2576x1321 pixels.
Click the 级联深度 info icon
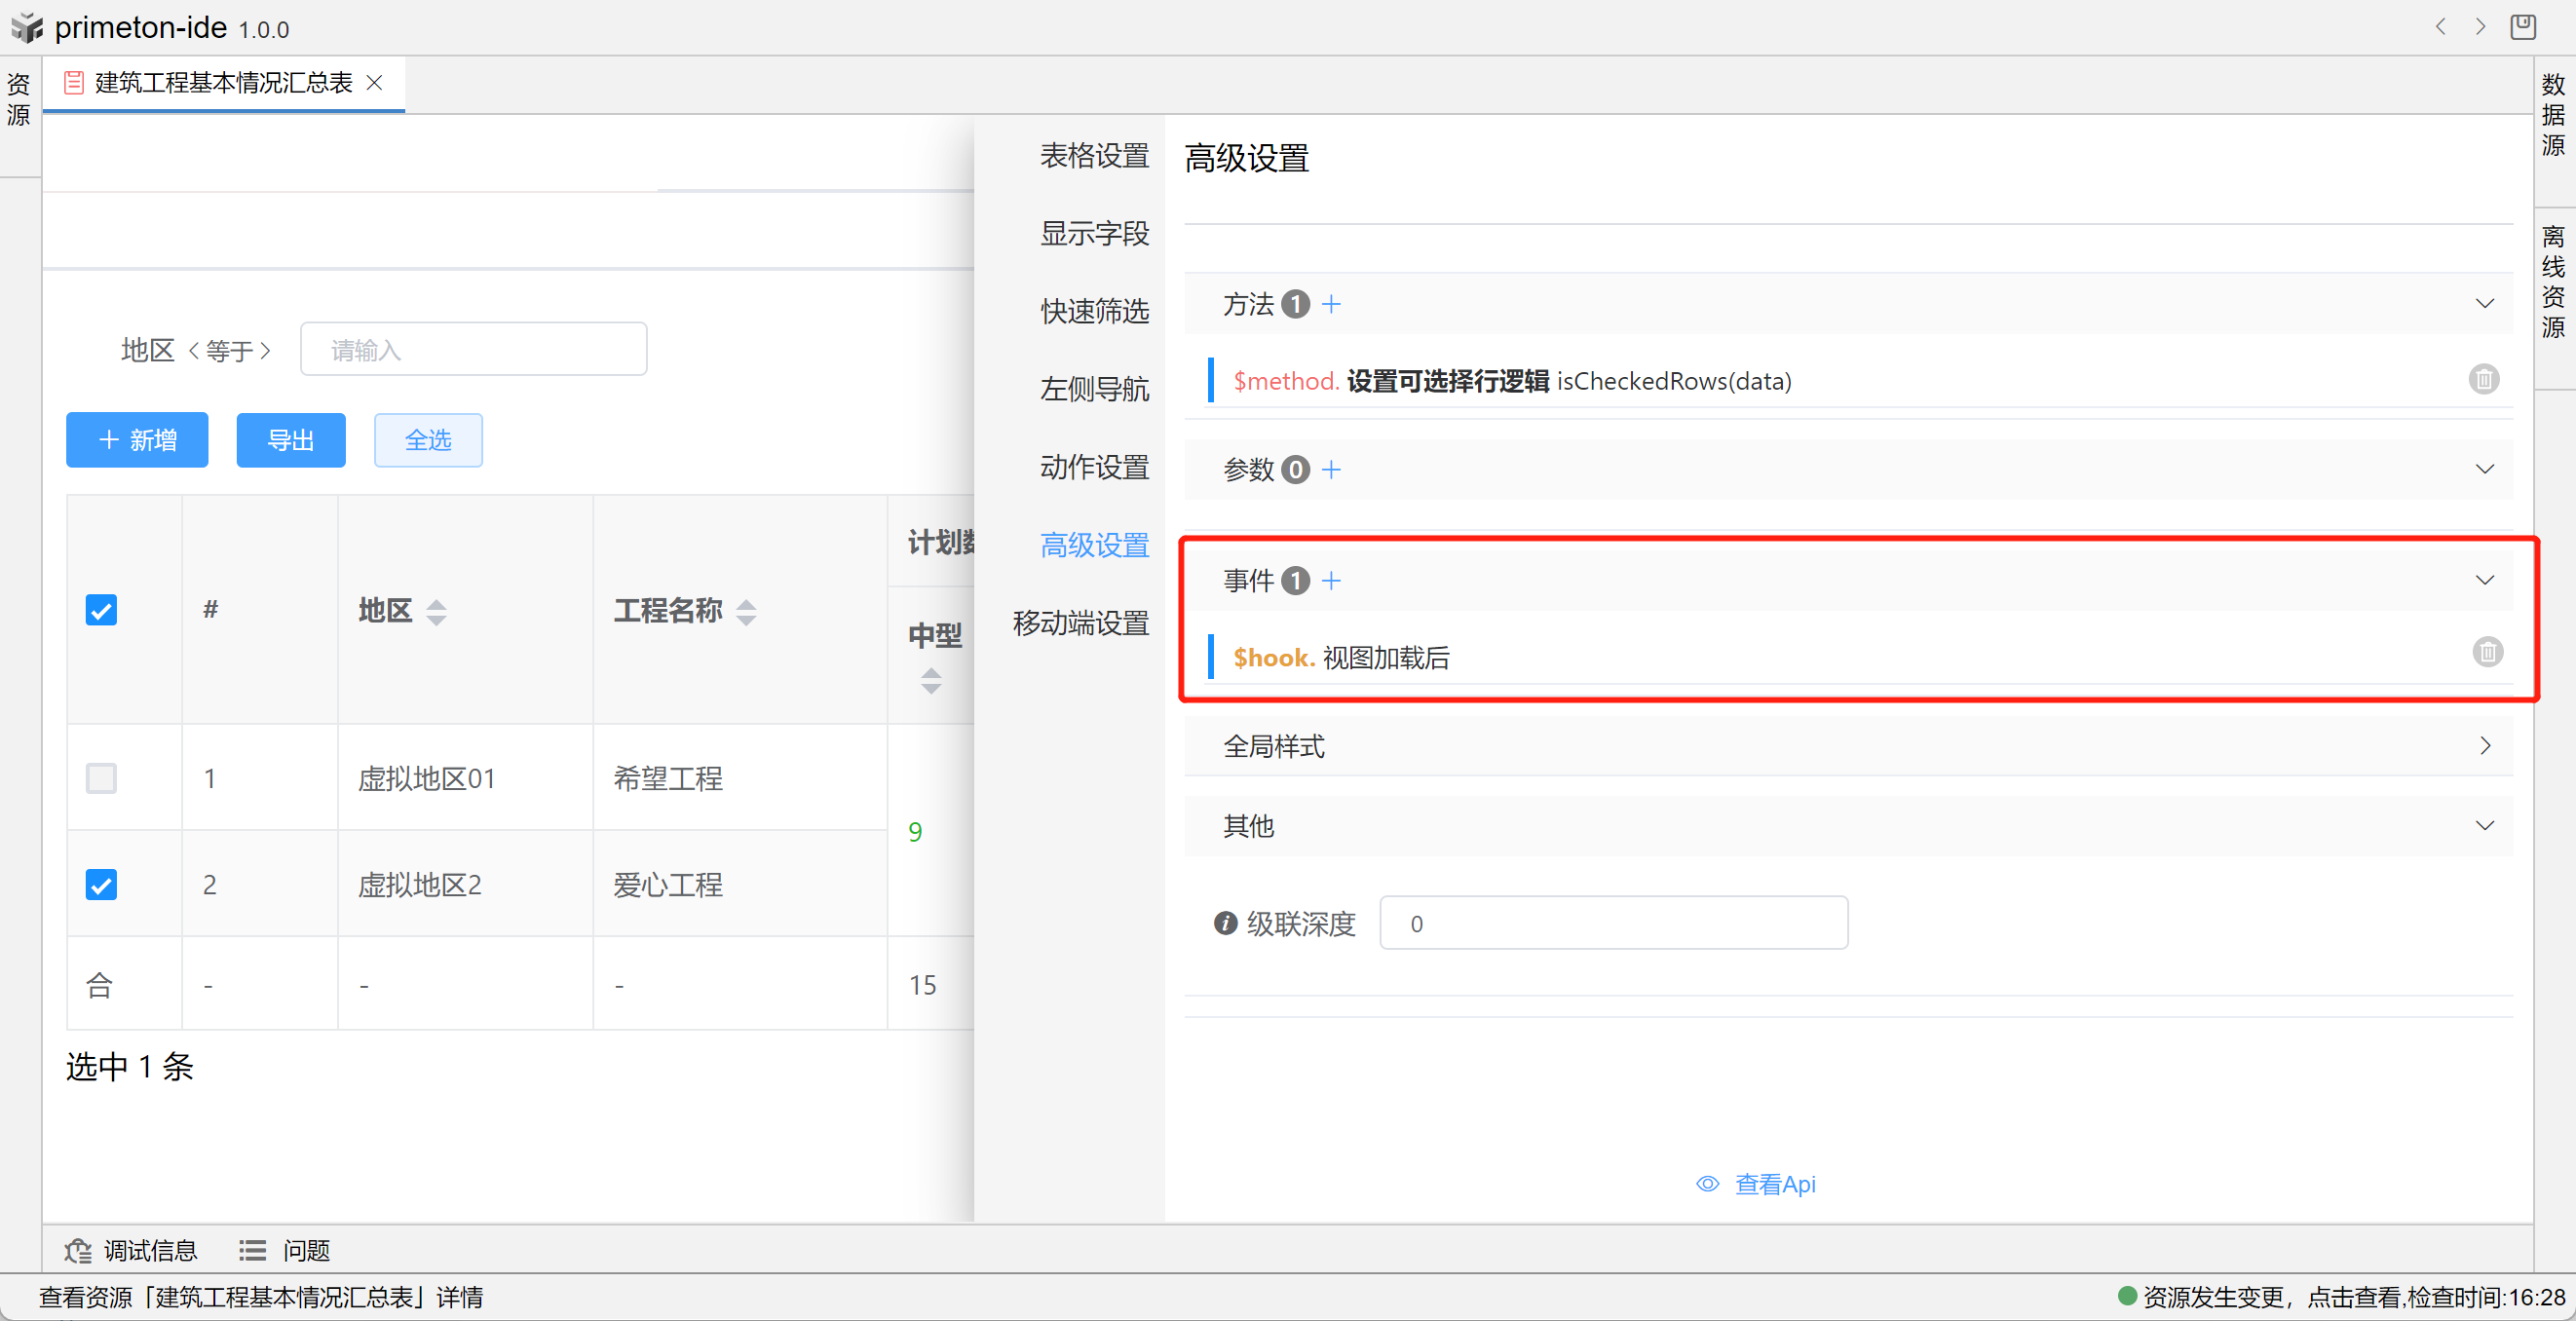1225,923
